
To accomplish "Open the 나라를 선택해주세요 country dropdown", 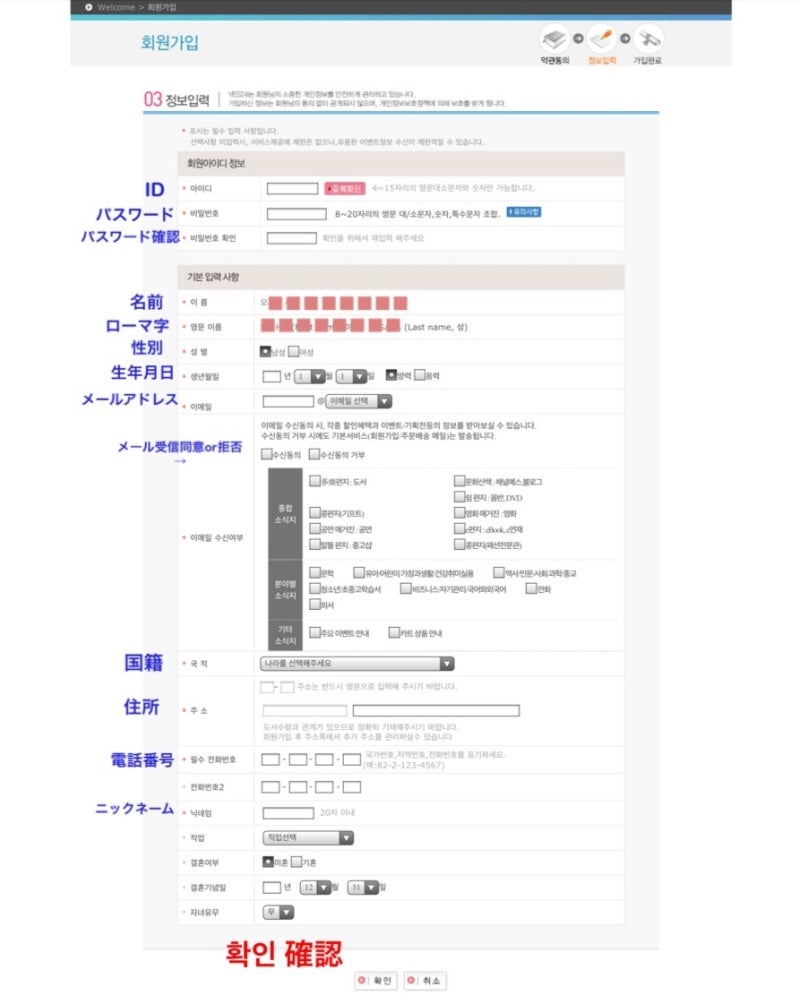I will tap(357, 663).
